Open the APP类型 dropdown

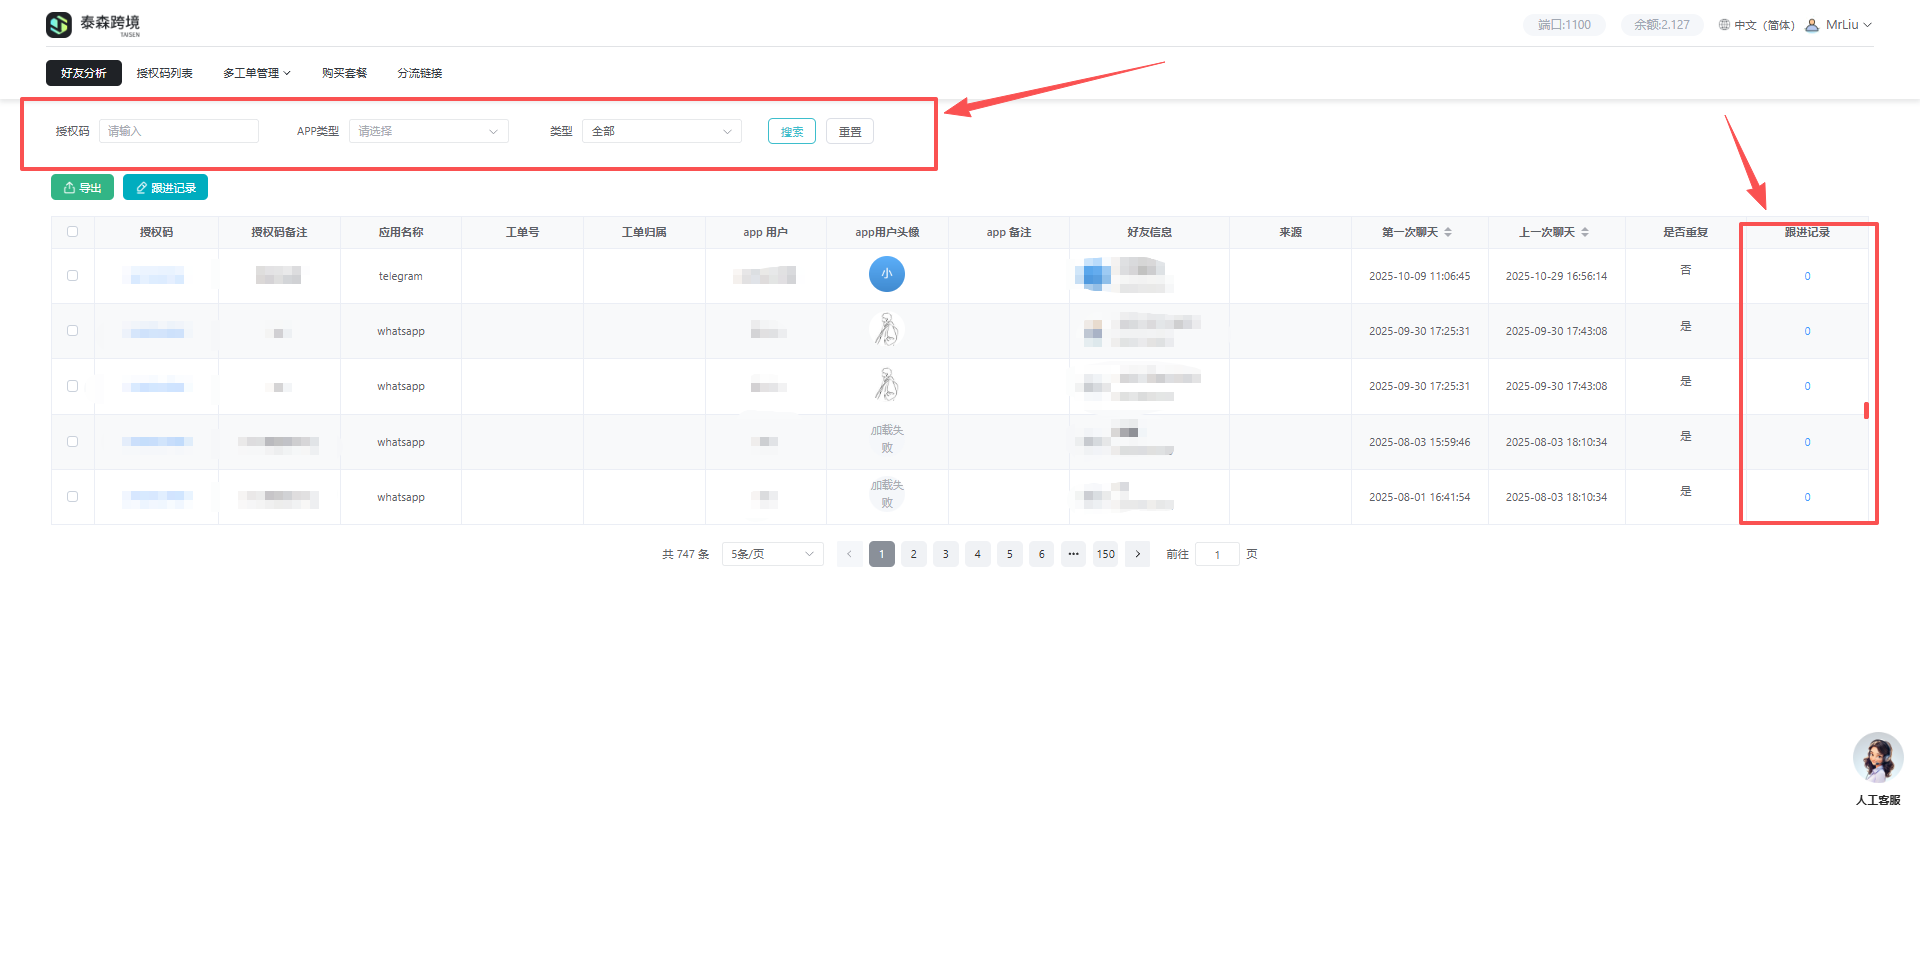(428, 131)
